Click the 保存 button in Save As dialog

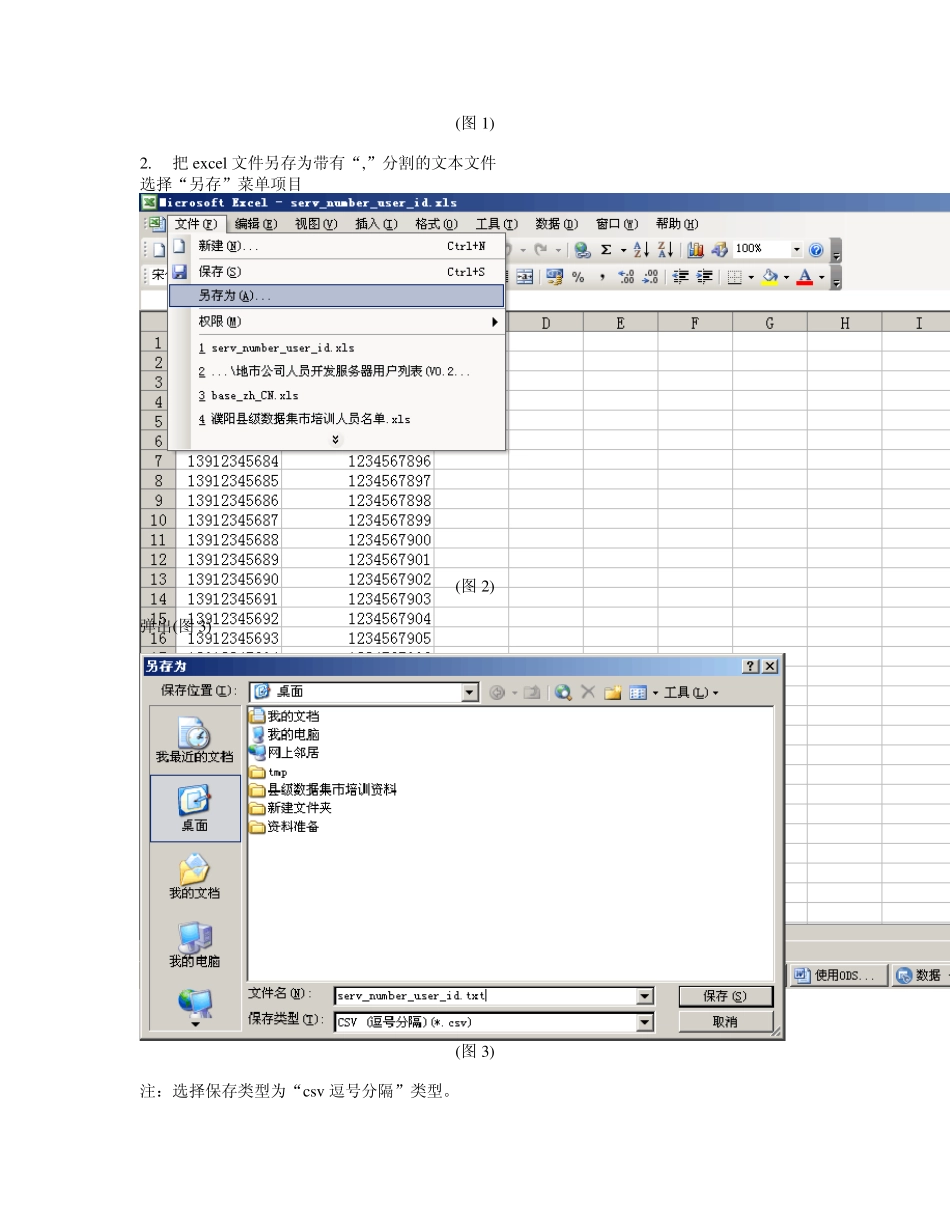(x=725, y=996)
